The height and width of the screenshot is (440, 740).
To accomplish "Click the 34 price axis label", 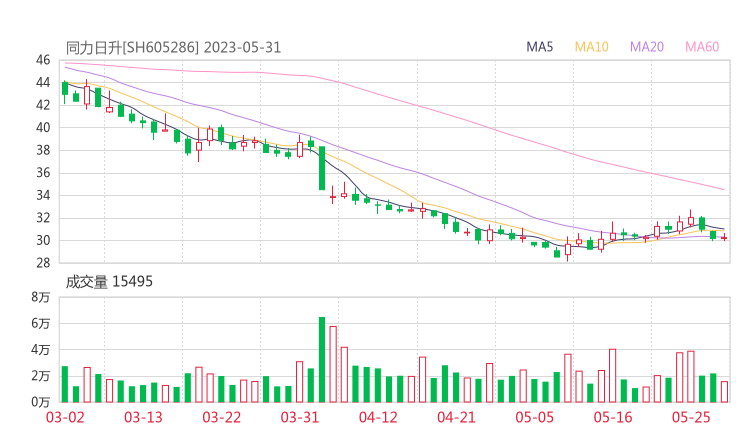I will tap(43, 195).
